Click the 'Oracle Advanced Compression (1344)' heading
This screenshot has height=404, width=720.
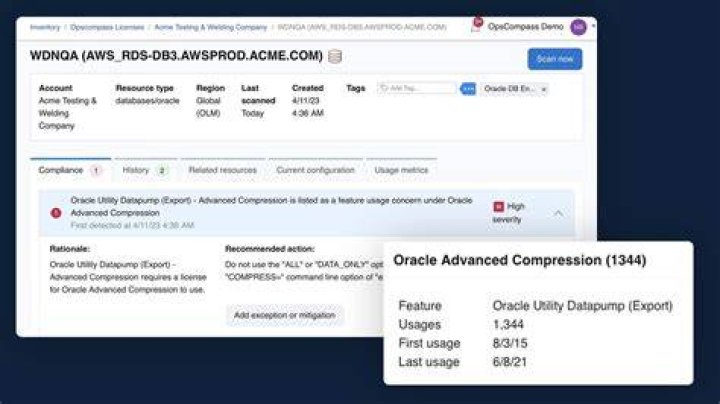[520, 260]
